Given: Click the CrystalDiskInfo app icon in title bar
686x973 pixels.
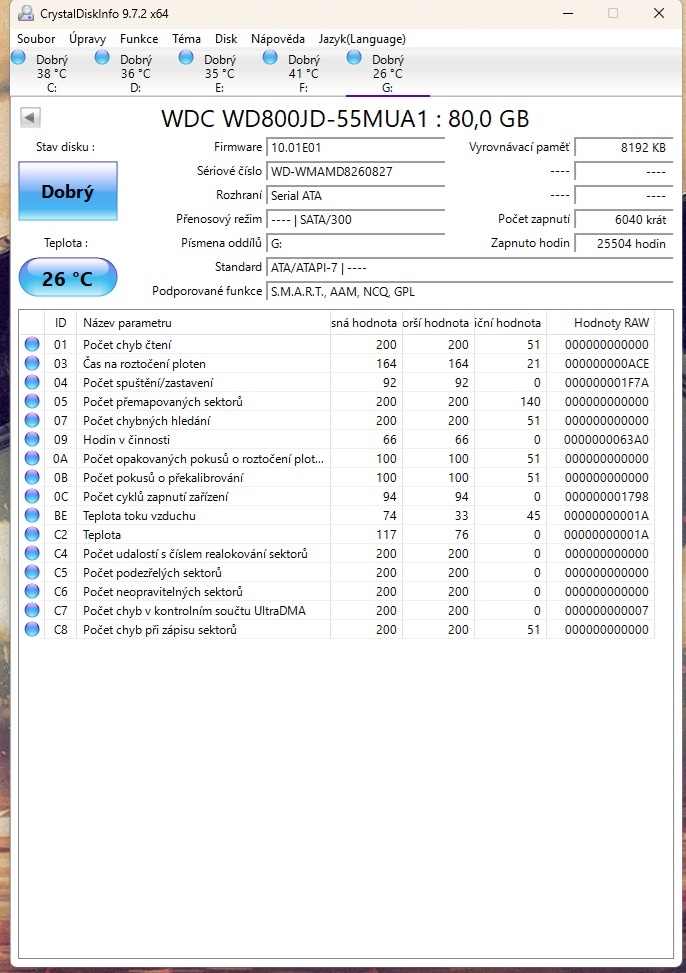Looking at the screenshot, I should (x=25, y=13).
